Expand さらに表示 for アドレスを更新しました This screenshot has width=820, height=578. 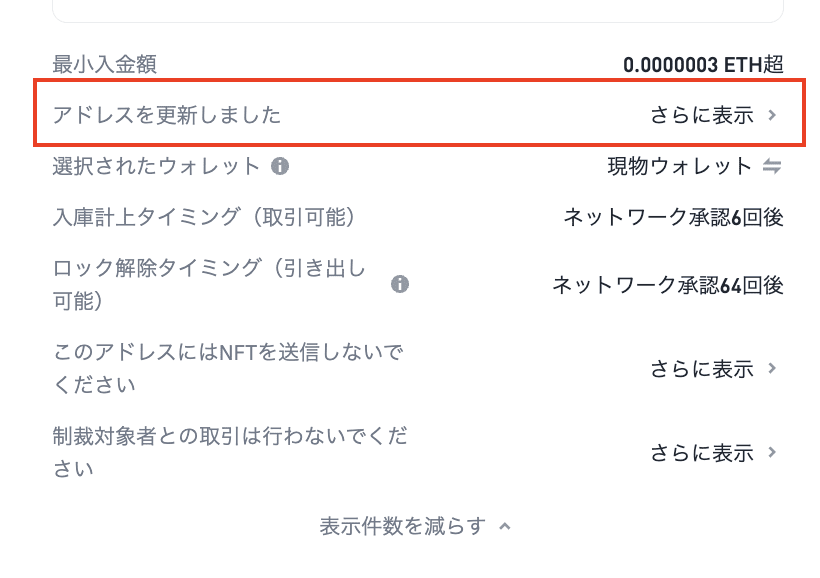(x=702, y=115)
